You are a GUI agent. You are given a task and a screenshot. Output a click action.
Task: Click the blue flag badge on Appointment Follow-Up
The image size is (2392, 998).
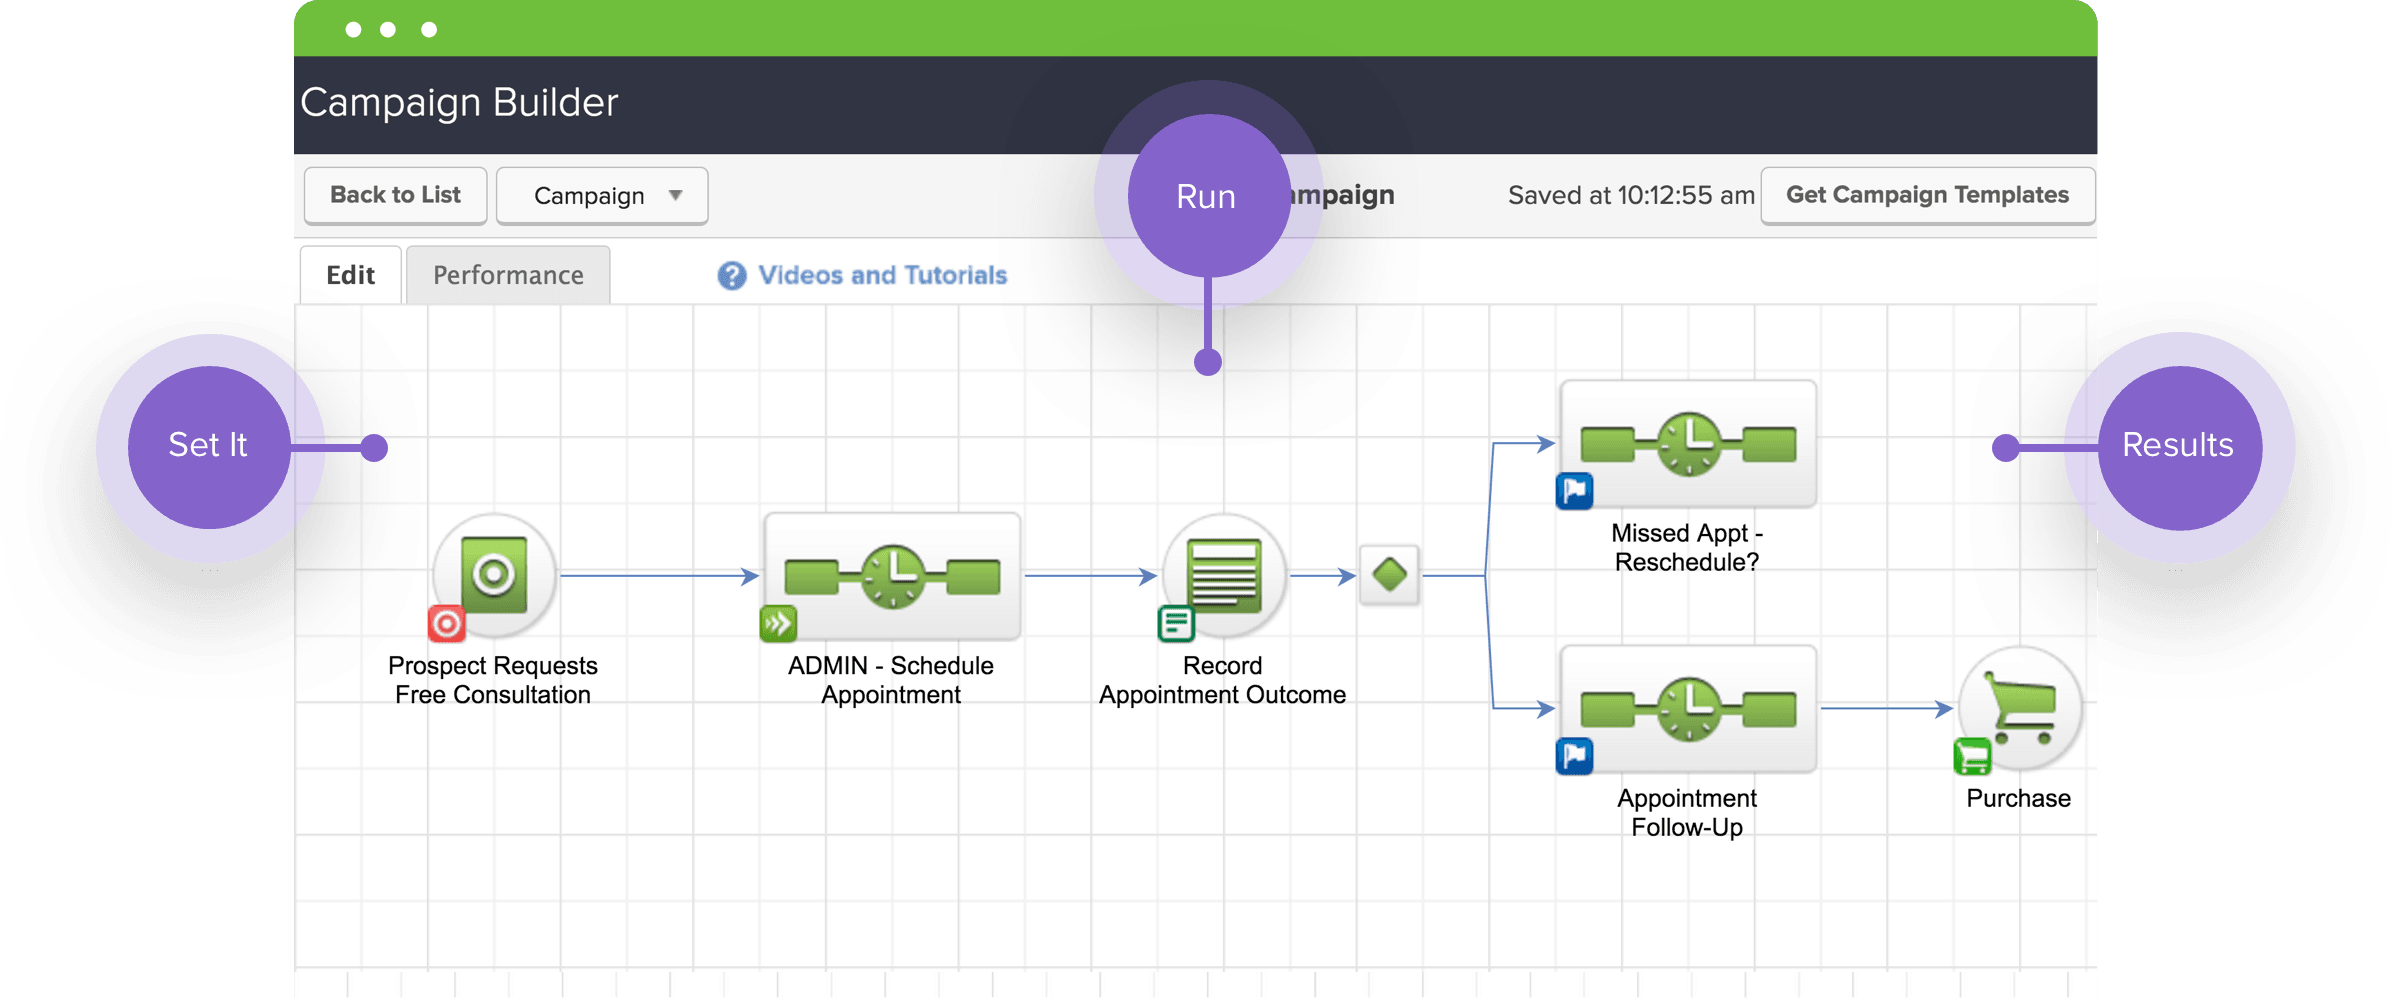coord(1574,756)
